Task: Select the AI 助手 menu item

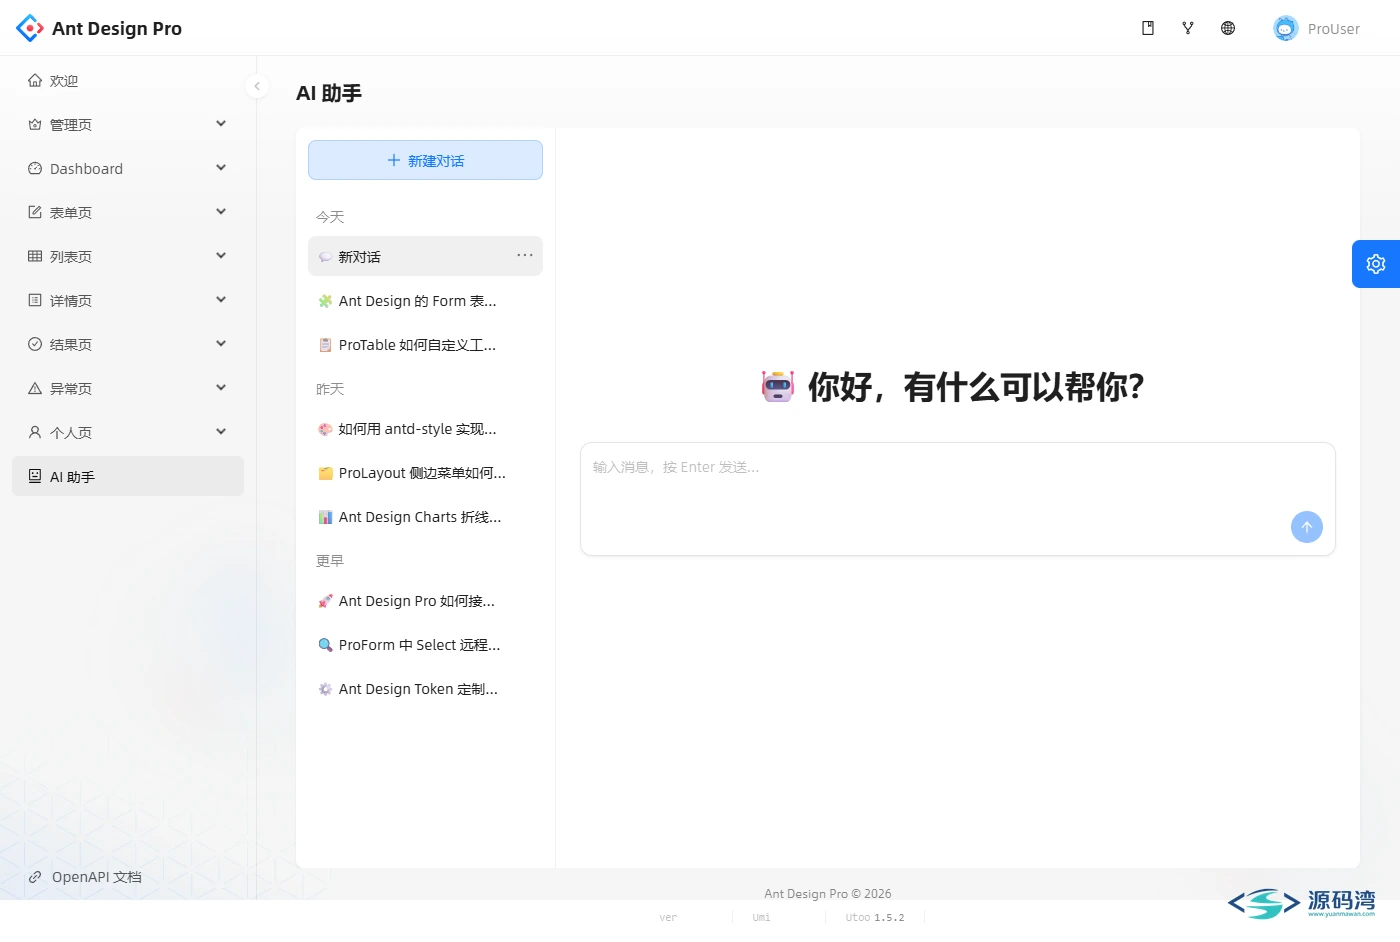Action: point(128,476)
